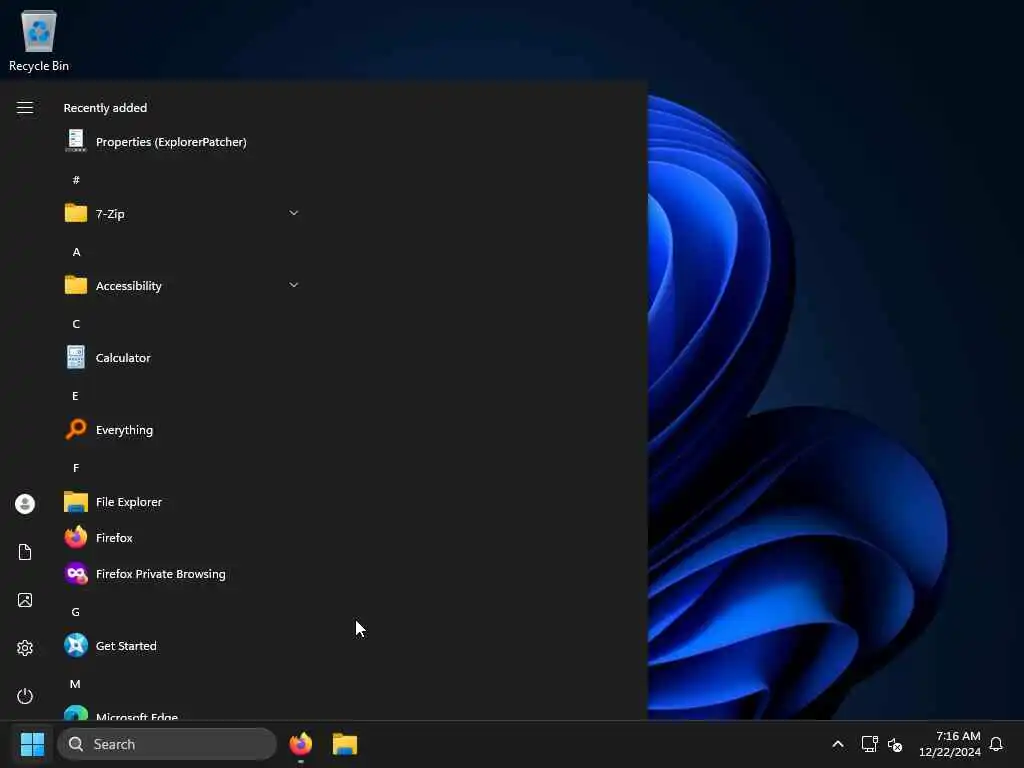Open File Explorer from the taskbar

click(x=345, y=744)
